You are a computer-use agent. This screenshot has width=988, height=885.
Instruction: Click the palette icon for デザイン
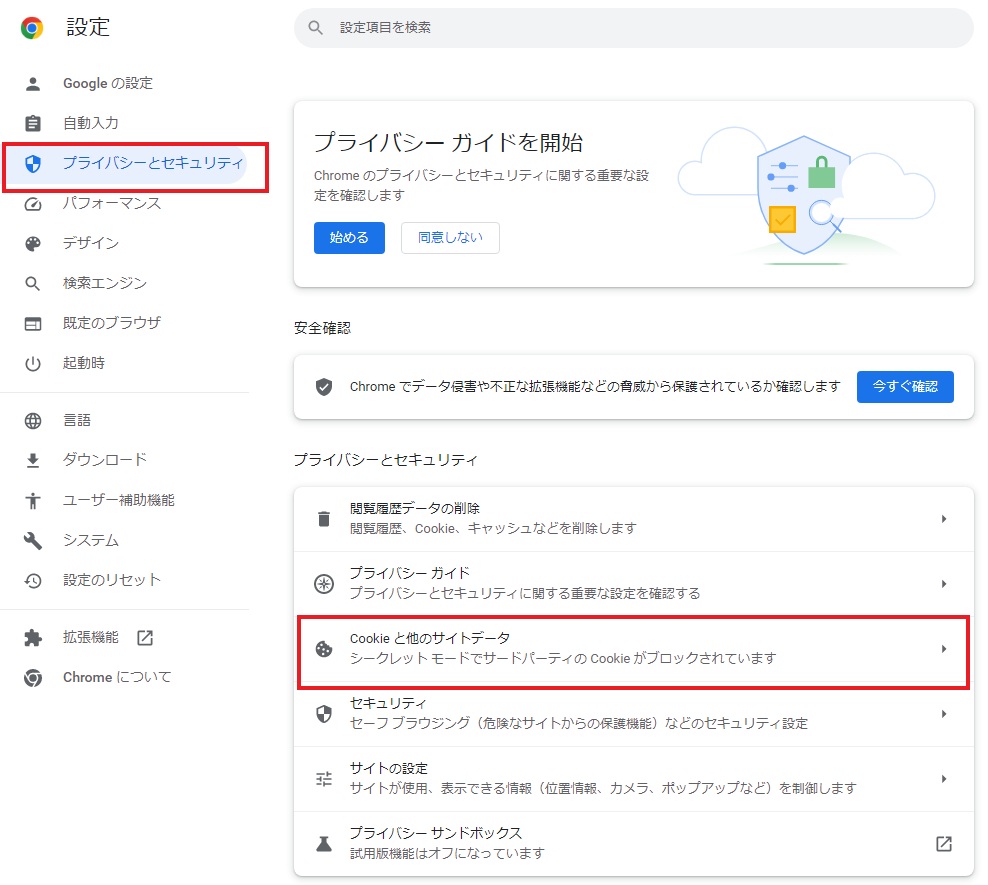pyautogui.click(x=33, y=244)
